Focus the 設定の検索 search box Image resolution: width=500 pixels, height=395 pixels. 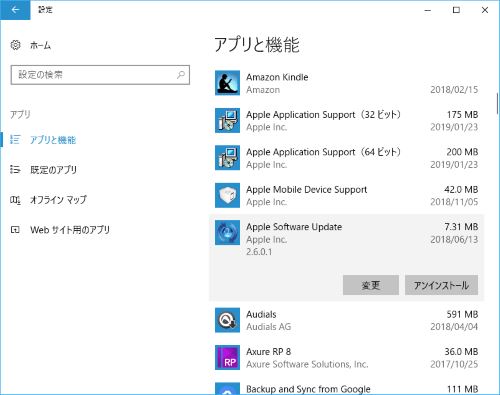pos(100,75)
